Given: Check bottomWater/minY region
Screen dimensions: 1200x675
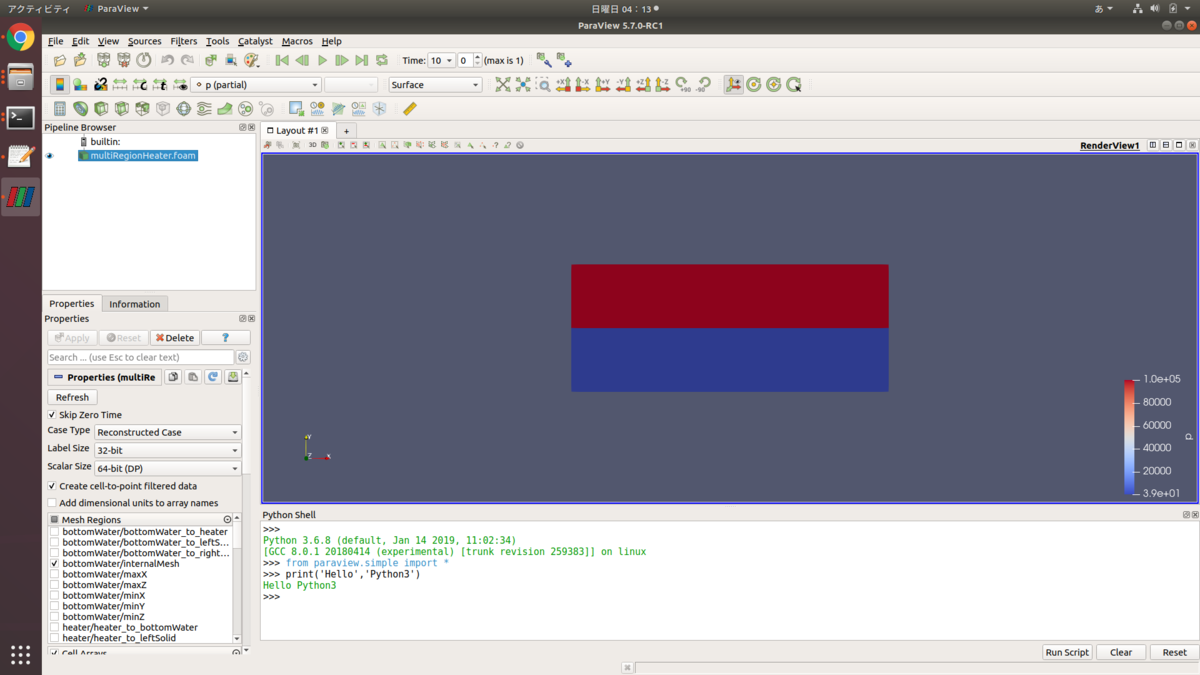Looking at the screenshot, I should (55, 606).
